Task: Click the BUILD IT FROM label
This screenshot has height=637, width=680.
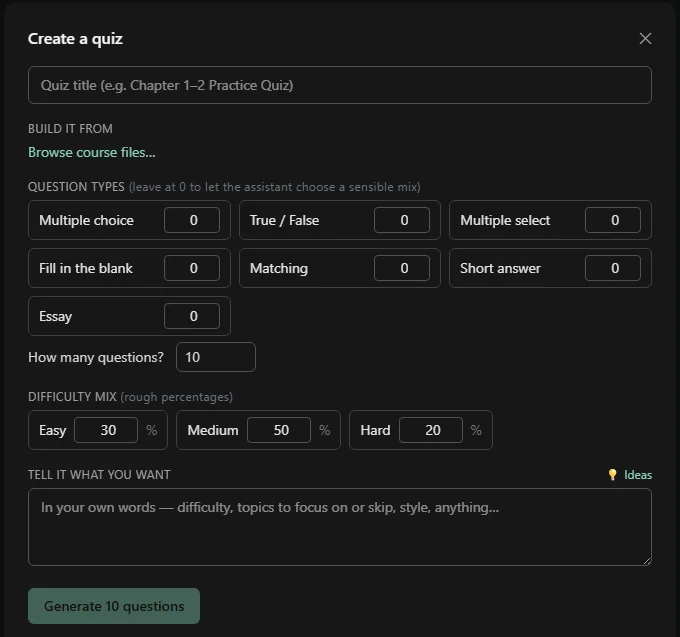Action: pyautogui.click(x=70, y=129)
